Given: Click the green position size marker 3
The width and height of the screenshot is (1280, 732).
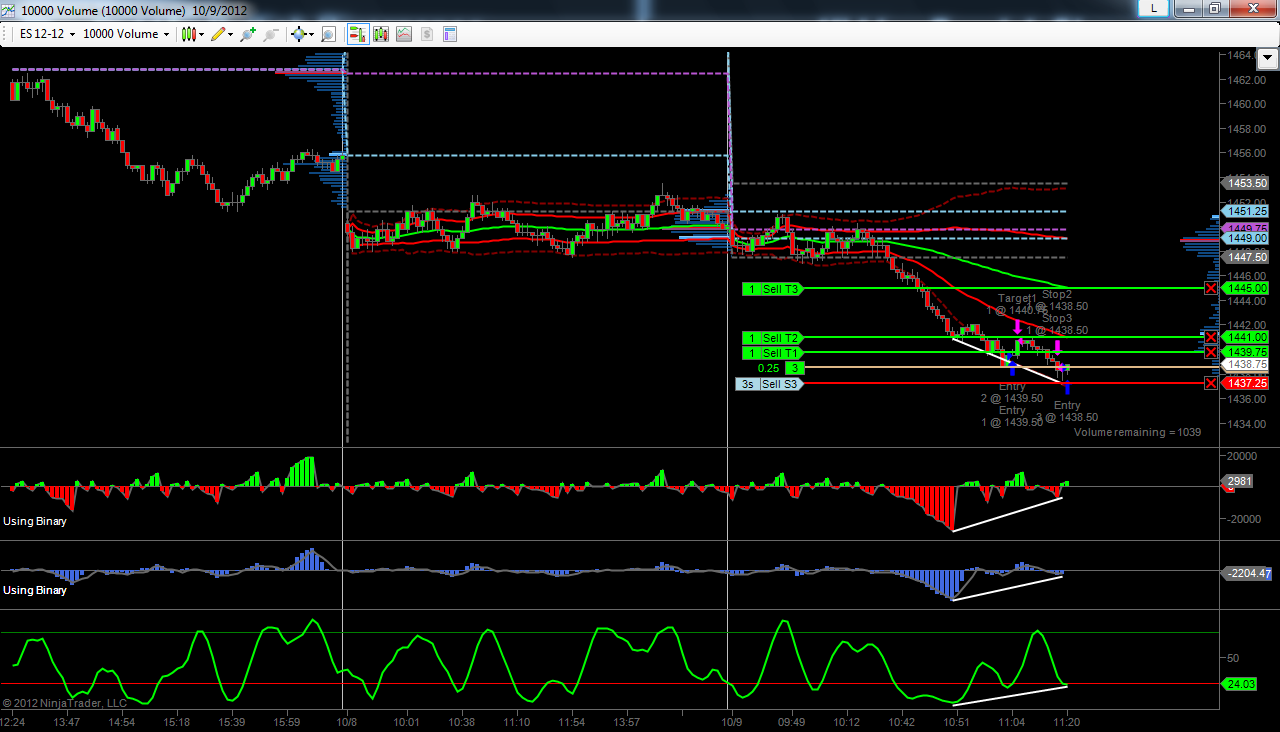Looking at the screenshot, I should tap(794, 368).
